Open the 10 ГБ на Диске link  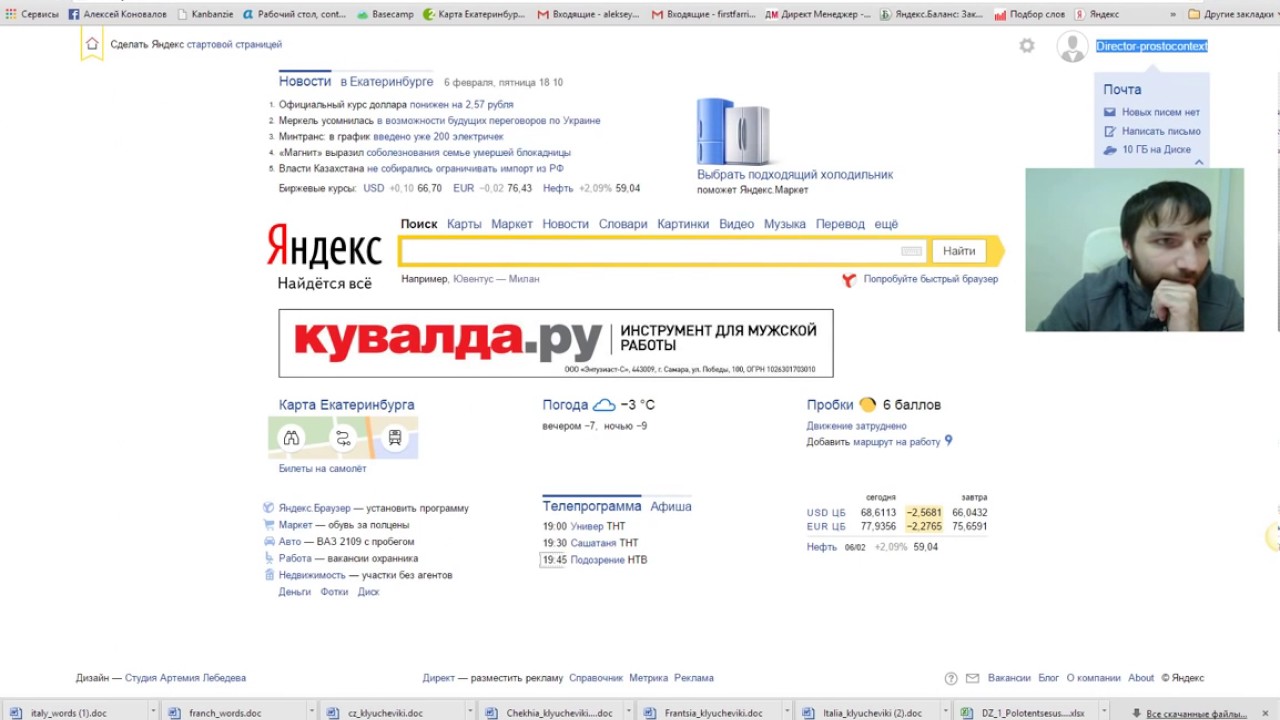click(1156, 149)
